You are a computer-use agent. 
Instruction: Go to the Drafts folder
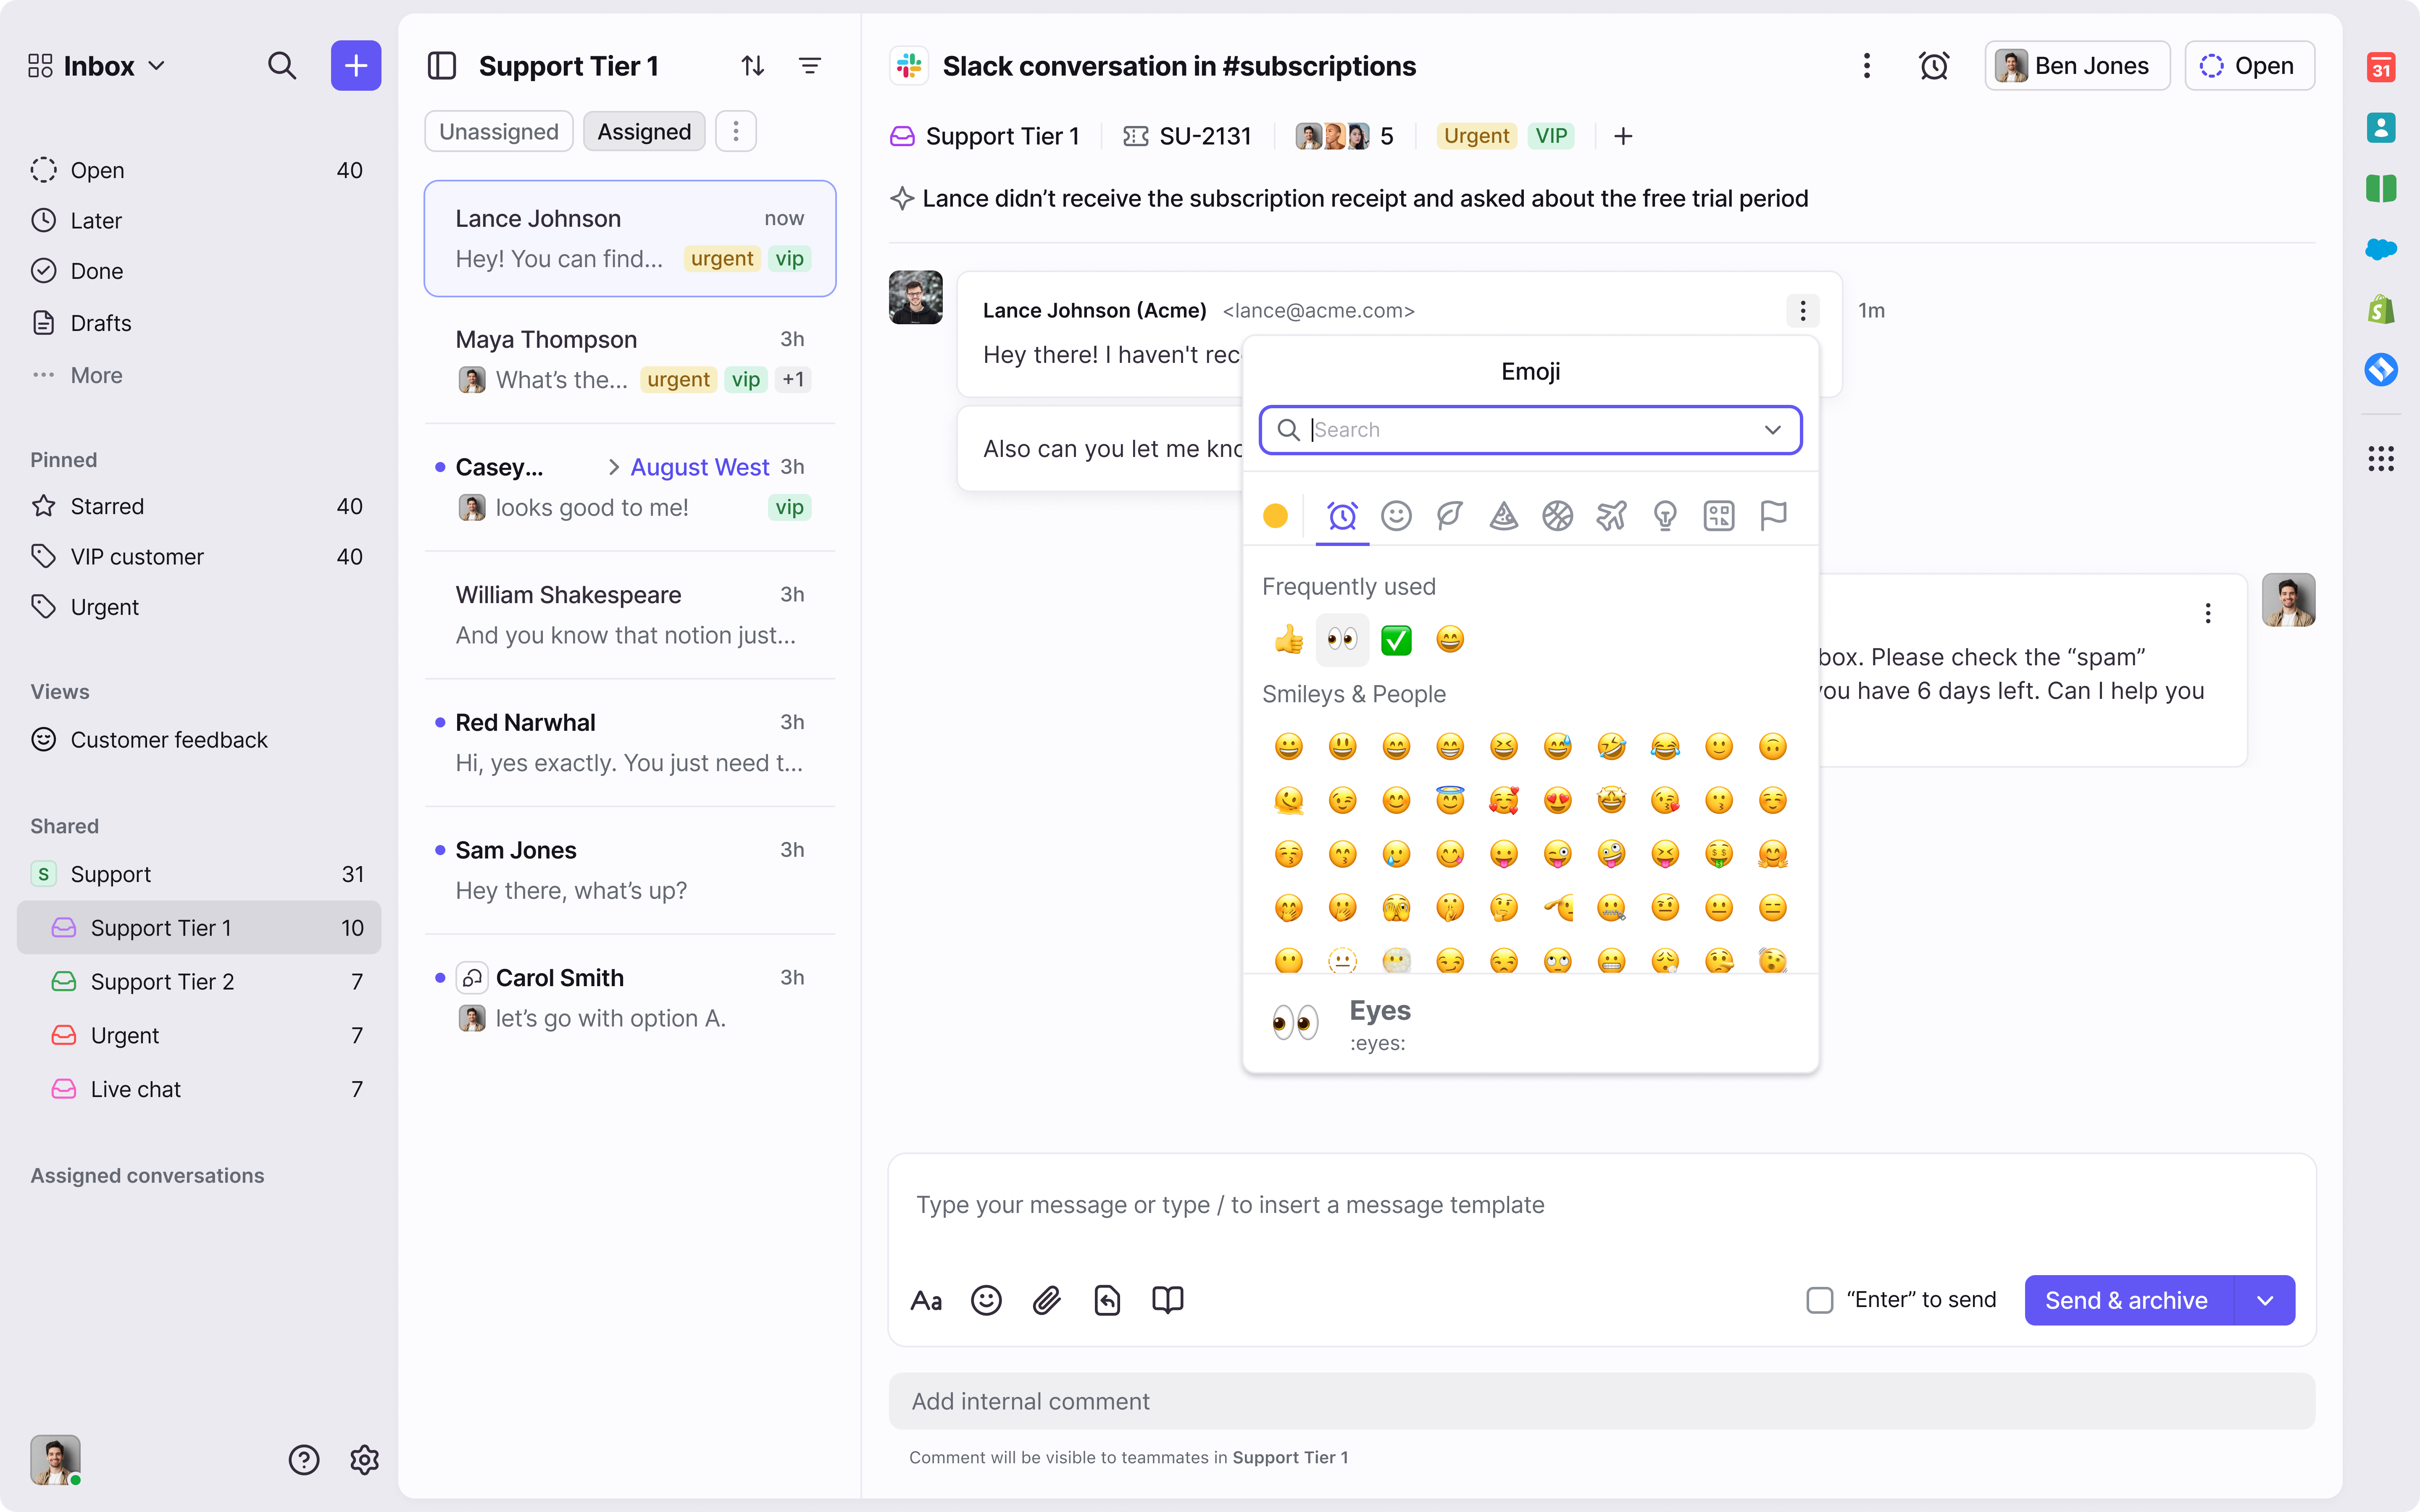pos(100,323)
